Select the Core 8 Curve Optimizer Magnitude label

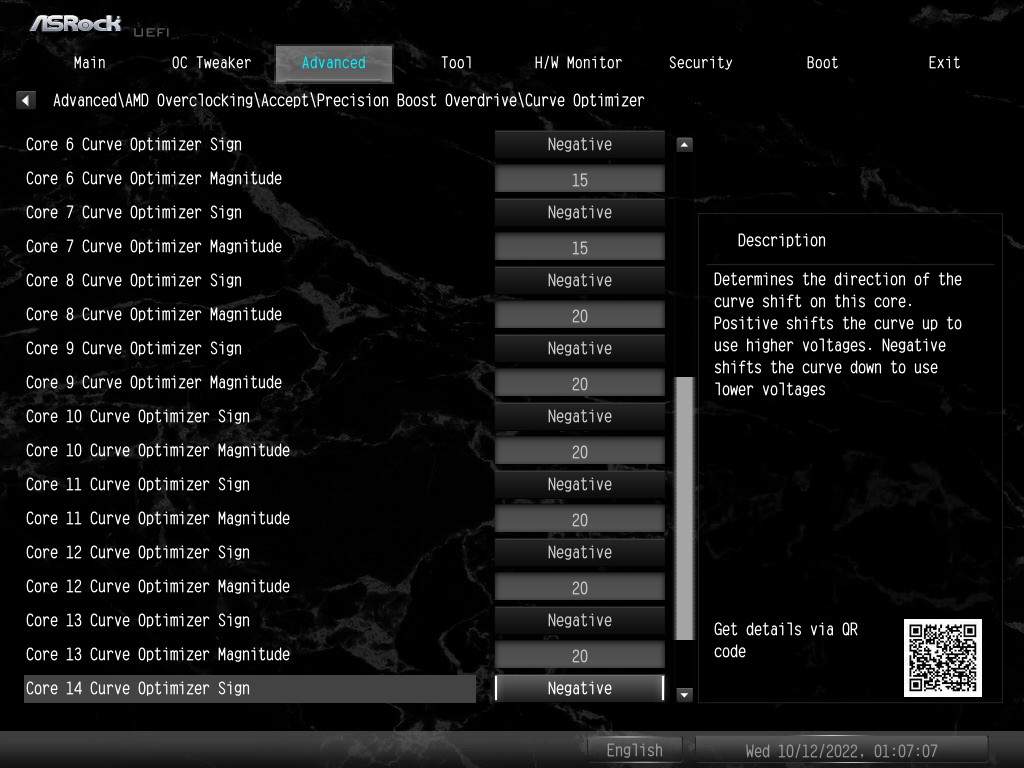tap(154, 314)
